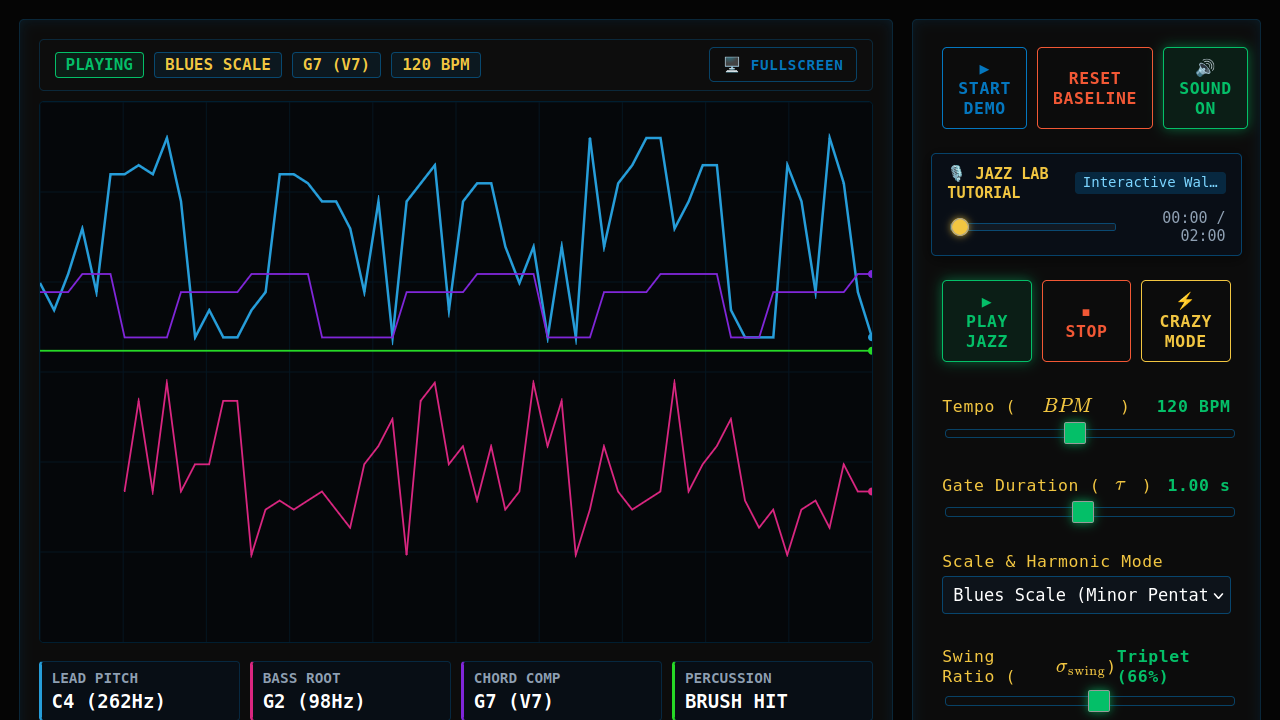Click Reset Baseline button
The image size is (1280, 720).
click(x=1095, y=88)
